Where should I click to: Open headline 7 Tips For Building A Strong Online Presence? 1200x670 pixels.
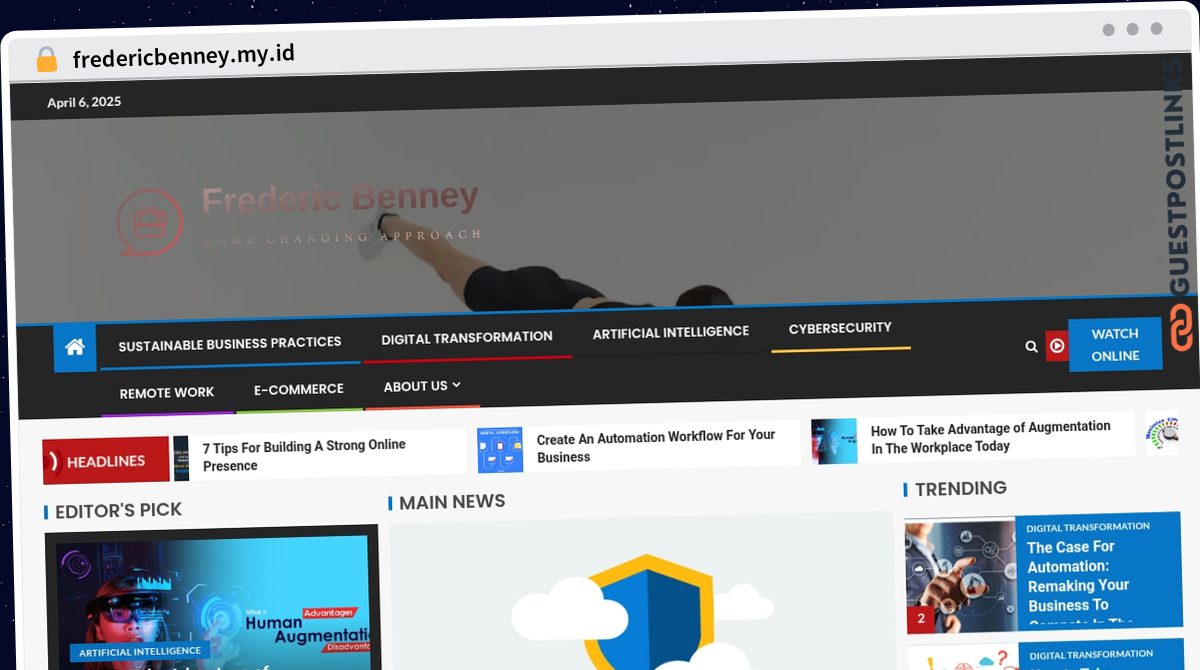(x=304, y=455)
